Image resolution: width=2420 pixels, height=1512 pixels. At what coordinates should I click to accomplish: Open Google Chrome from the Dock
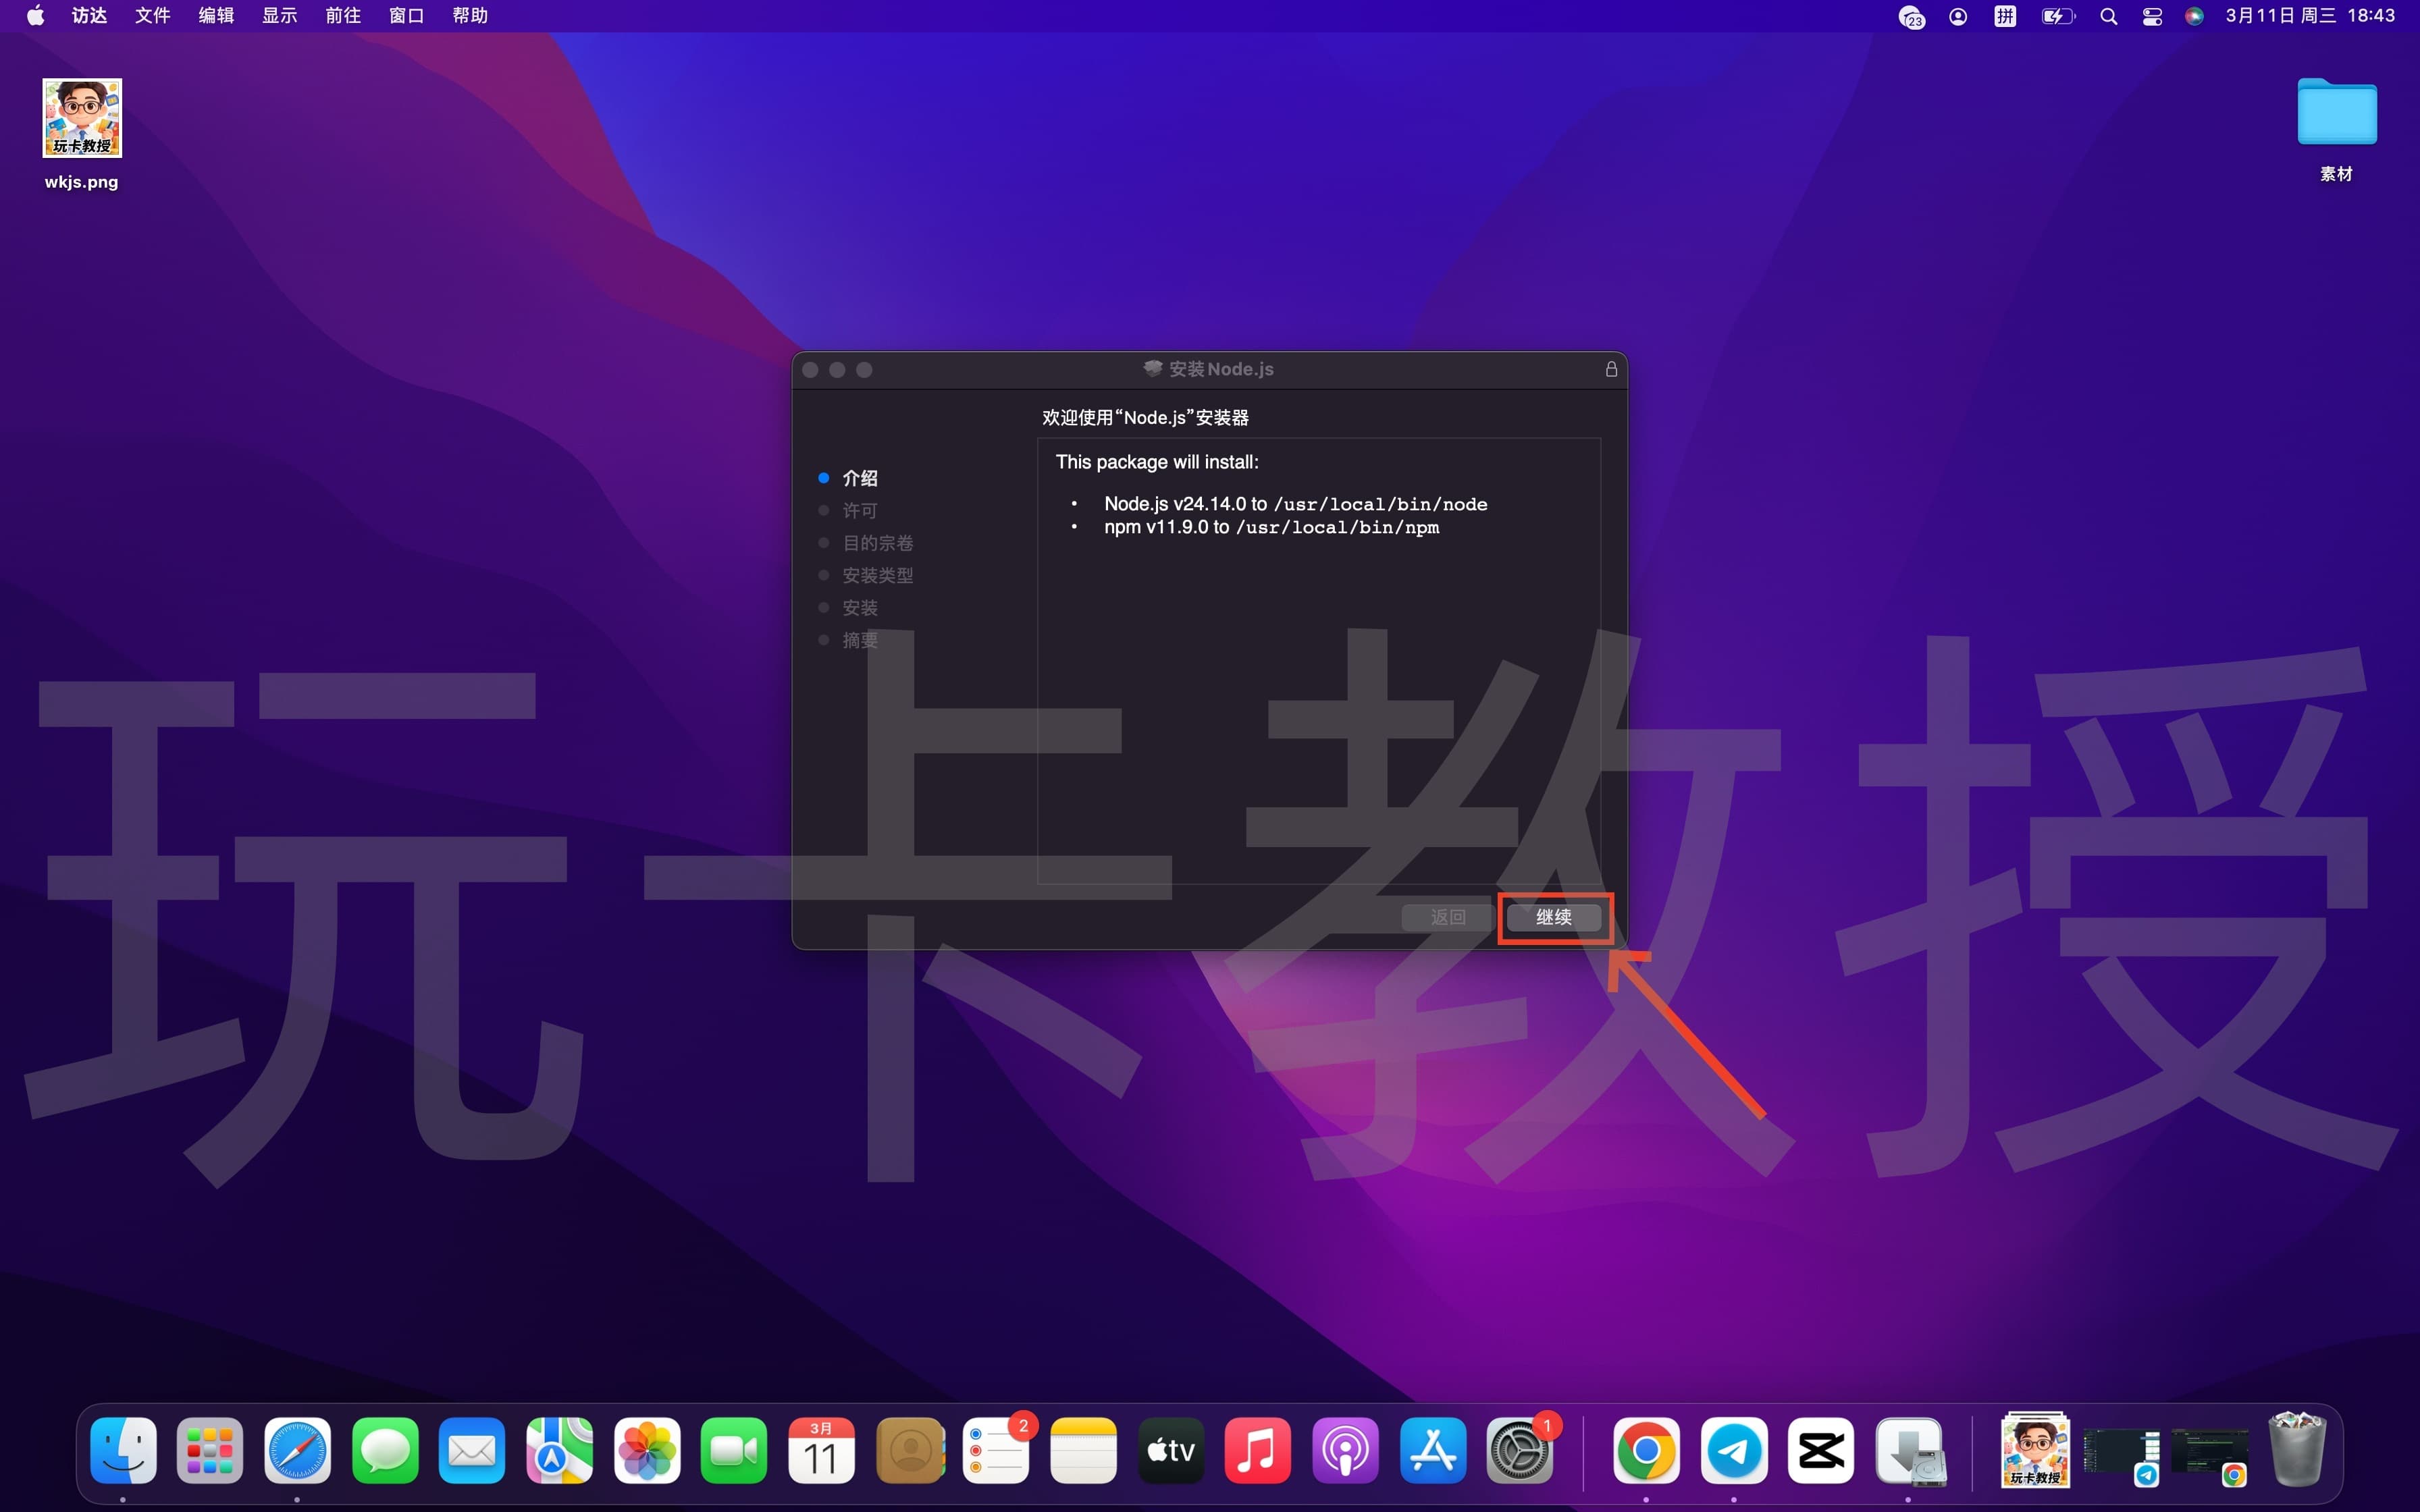point(1646,1451)
